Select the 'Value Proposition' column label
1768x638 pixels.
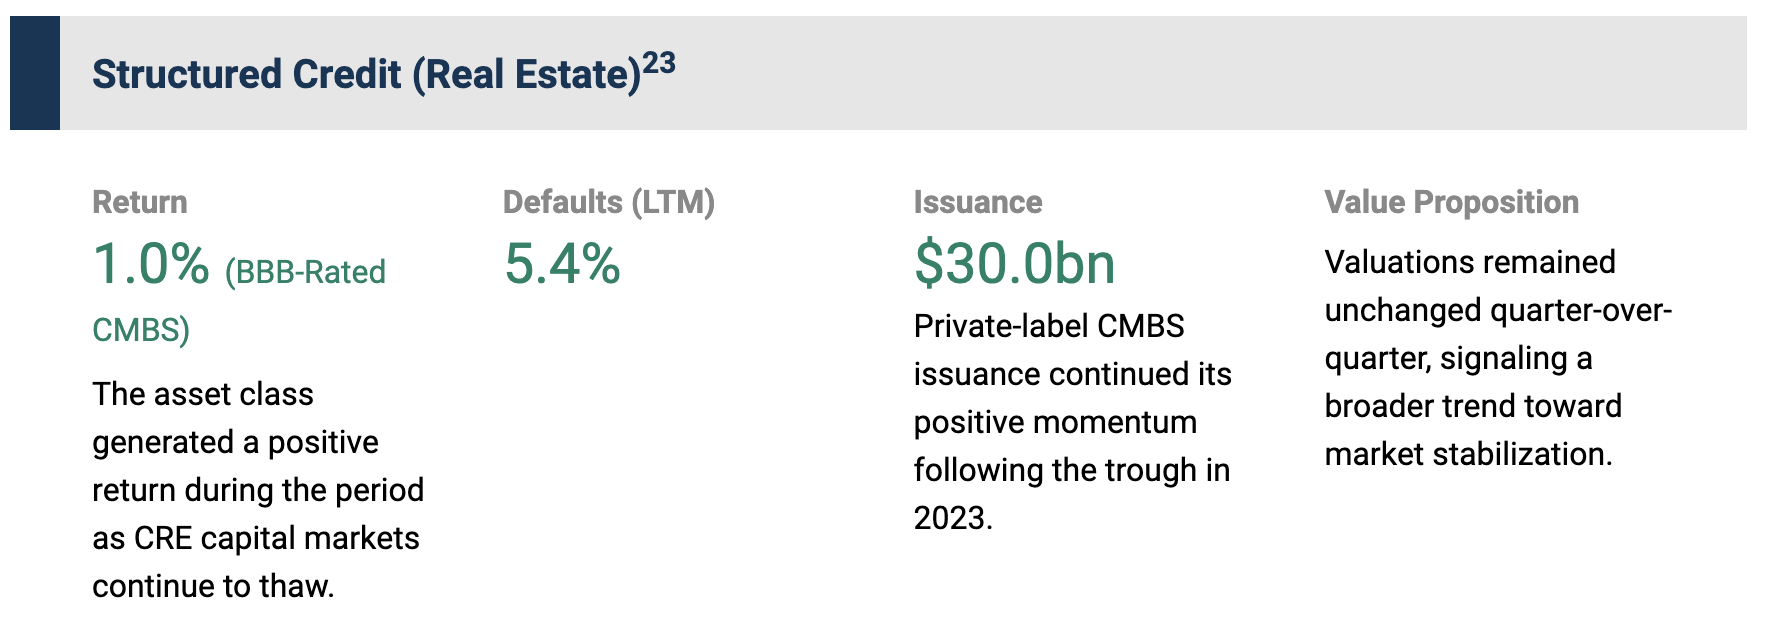tap(1451, 202)
